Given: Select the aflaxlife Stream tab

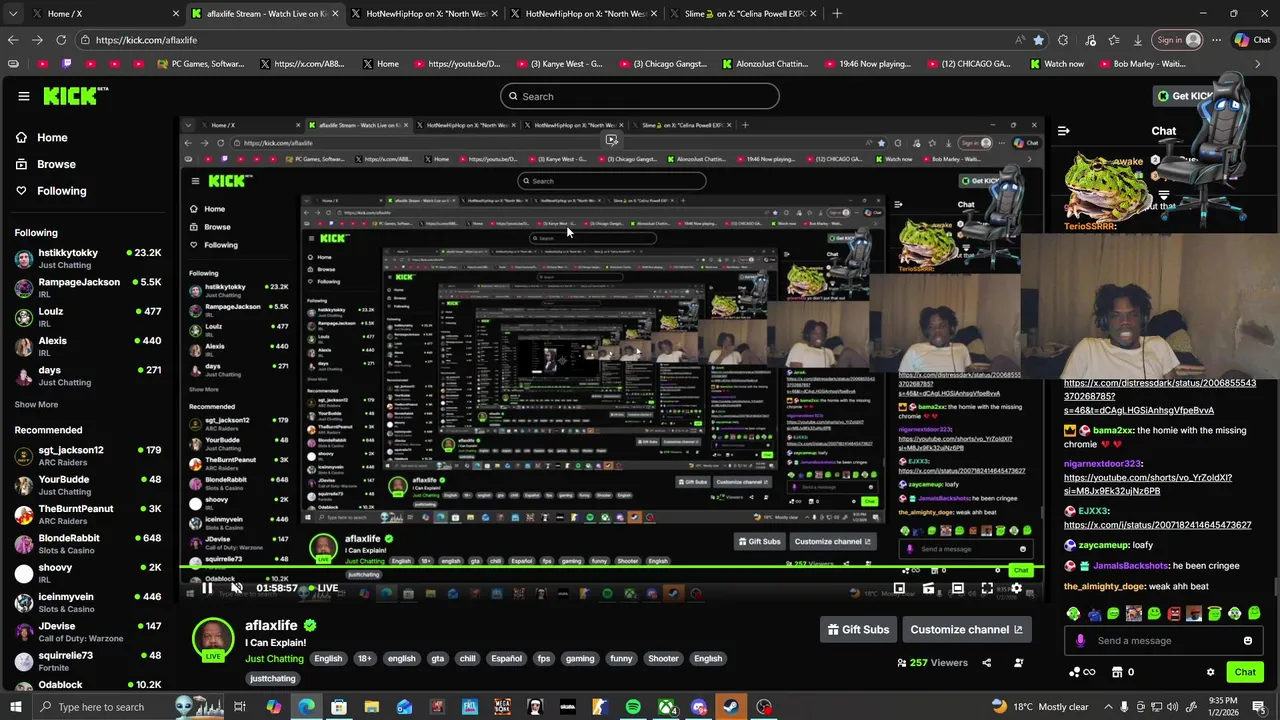Looking at the screenshot, I should point(264,14).
